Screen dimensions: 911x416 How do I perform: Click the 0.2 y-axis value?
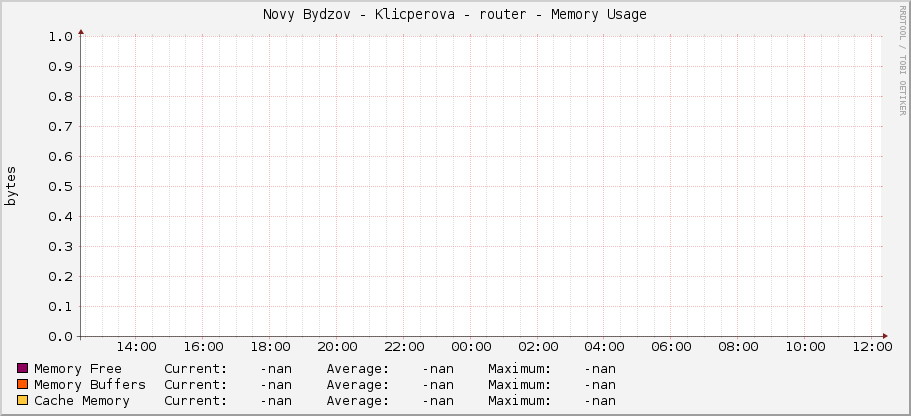tap(60, 277)
